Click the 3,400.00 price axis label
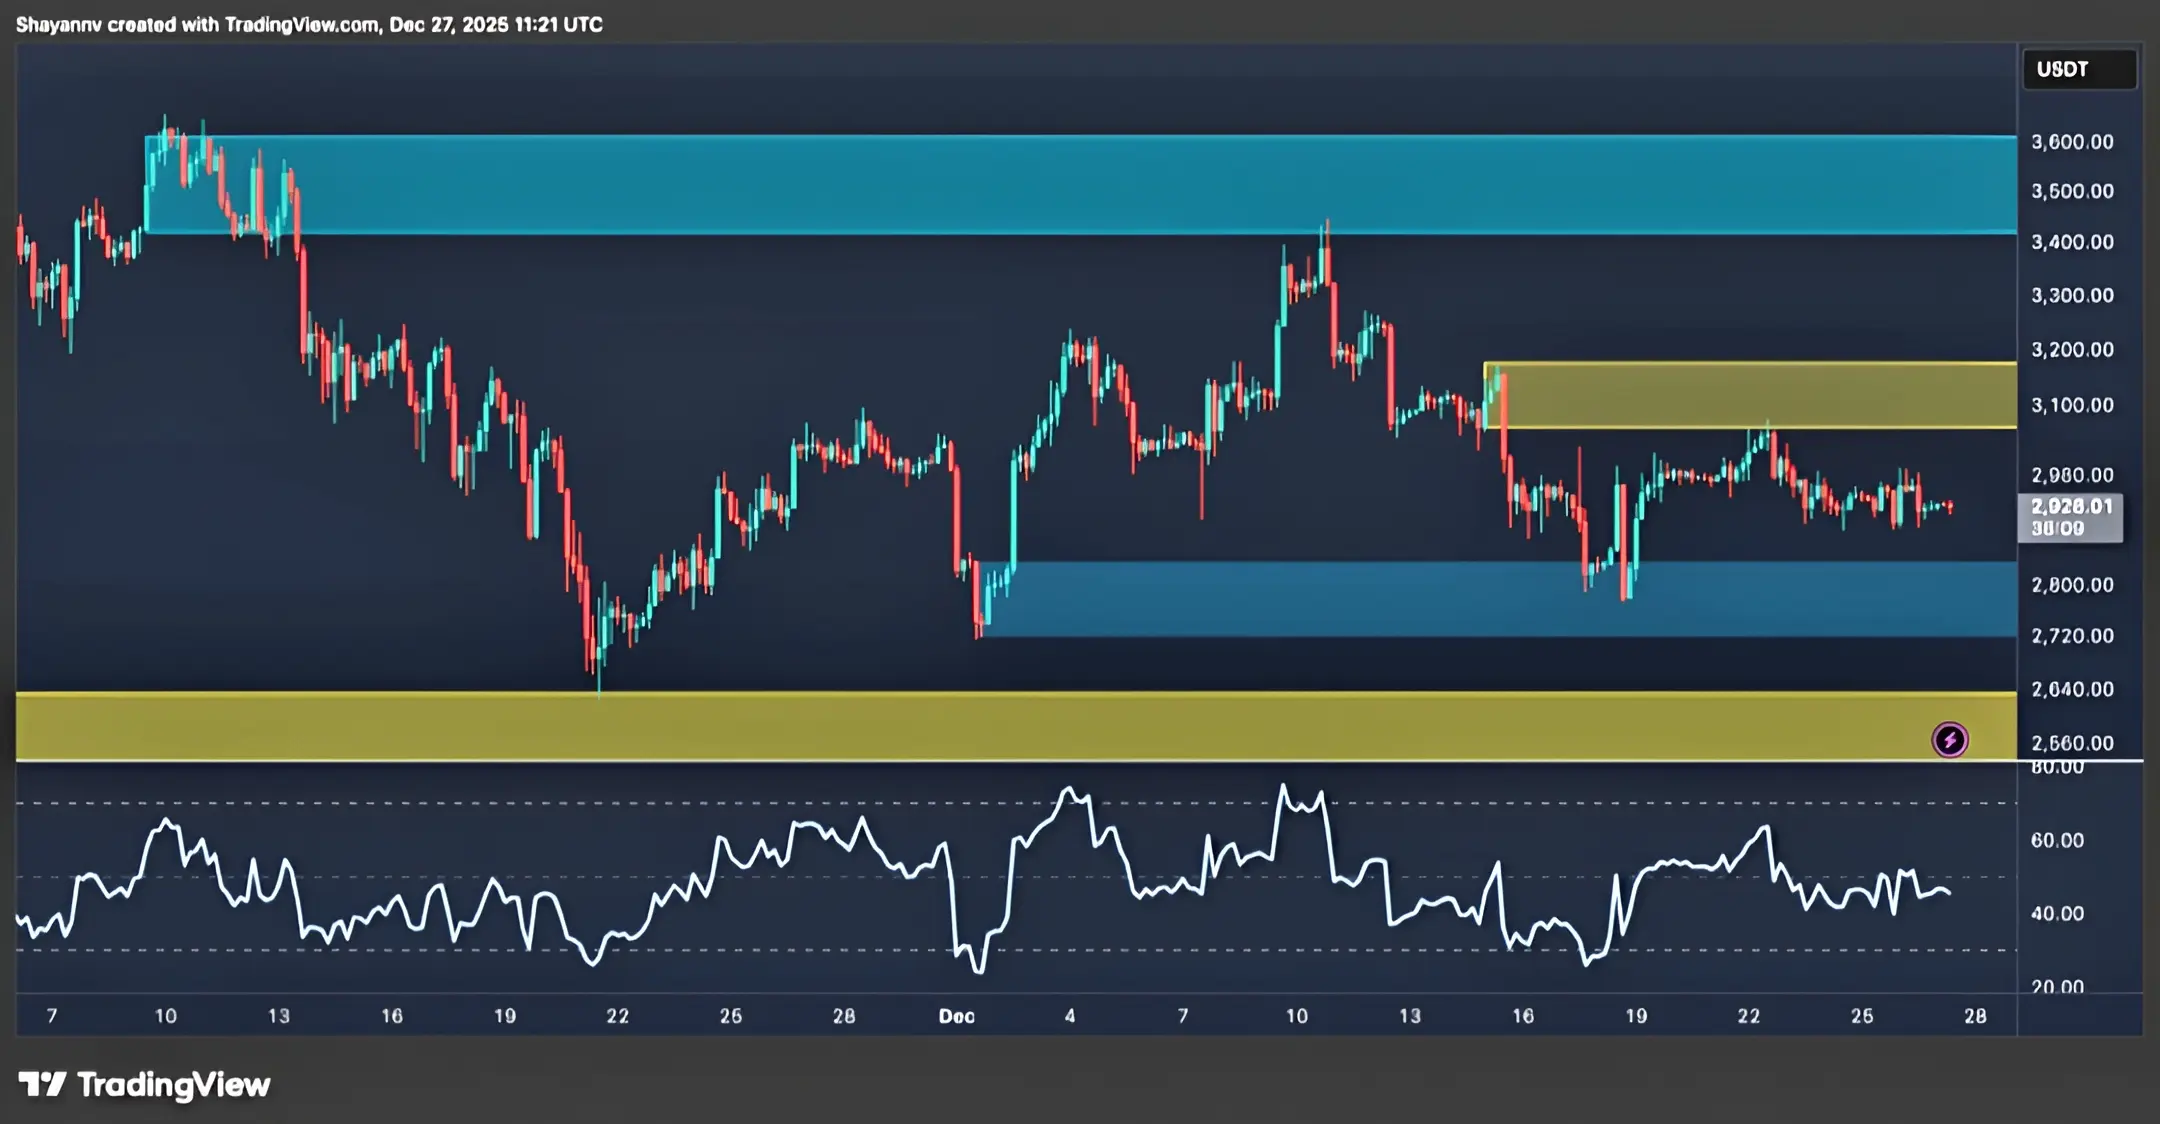2160x1124 pixels. [x=2072, y=242]
